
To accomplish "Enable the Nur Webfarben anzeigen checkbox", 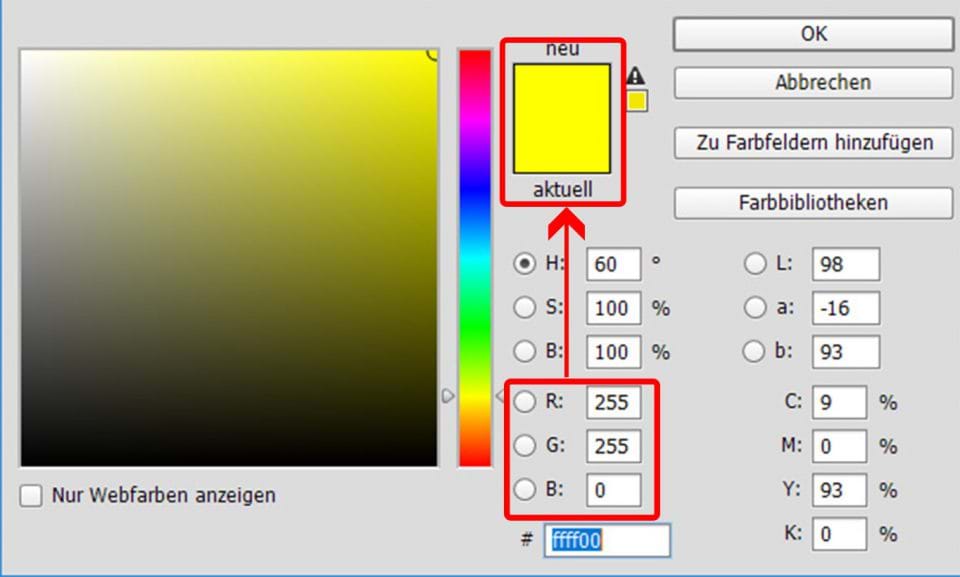I will [x=30, y=495].
